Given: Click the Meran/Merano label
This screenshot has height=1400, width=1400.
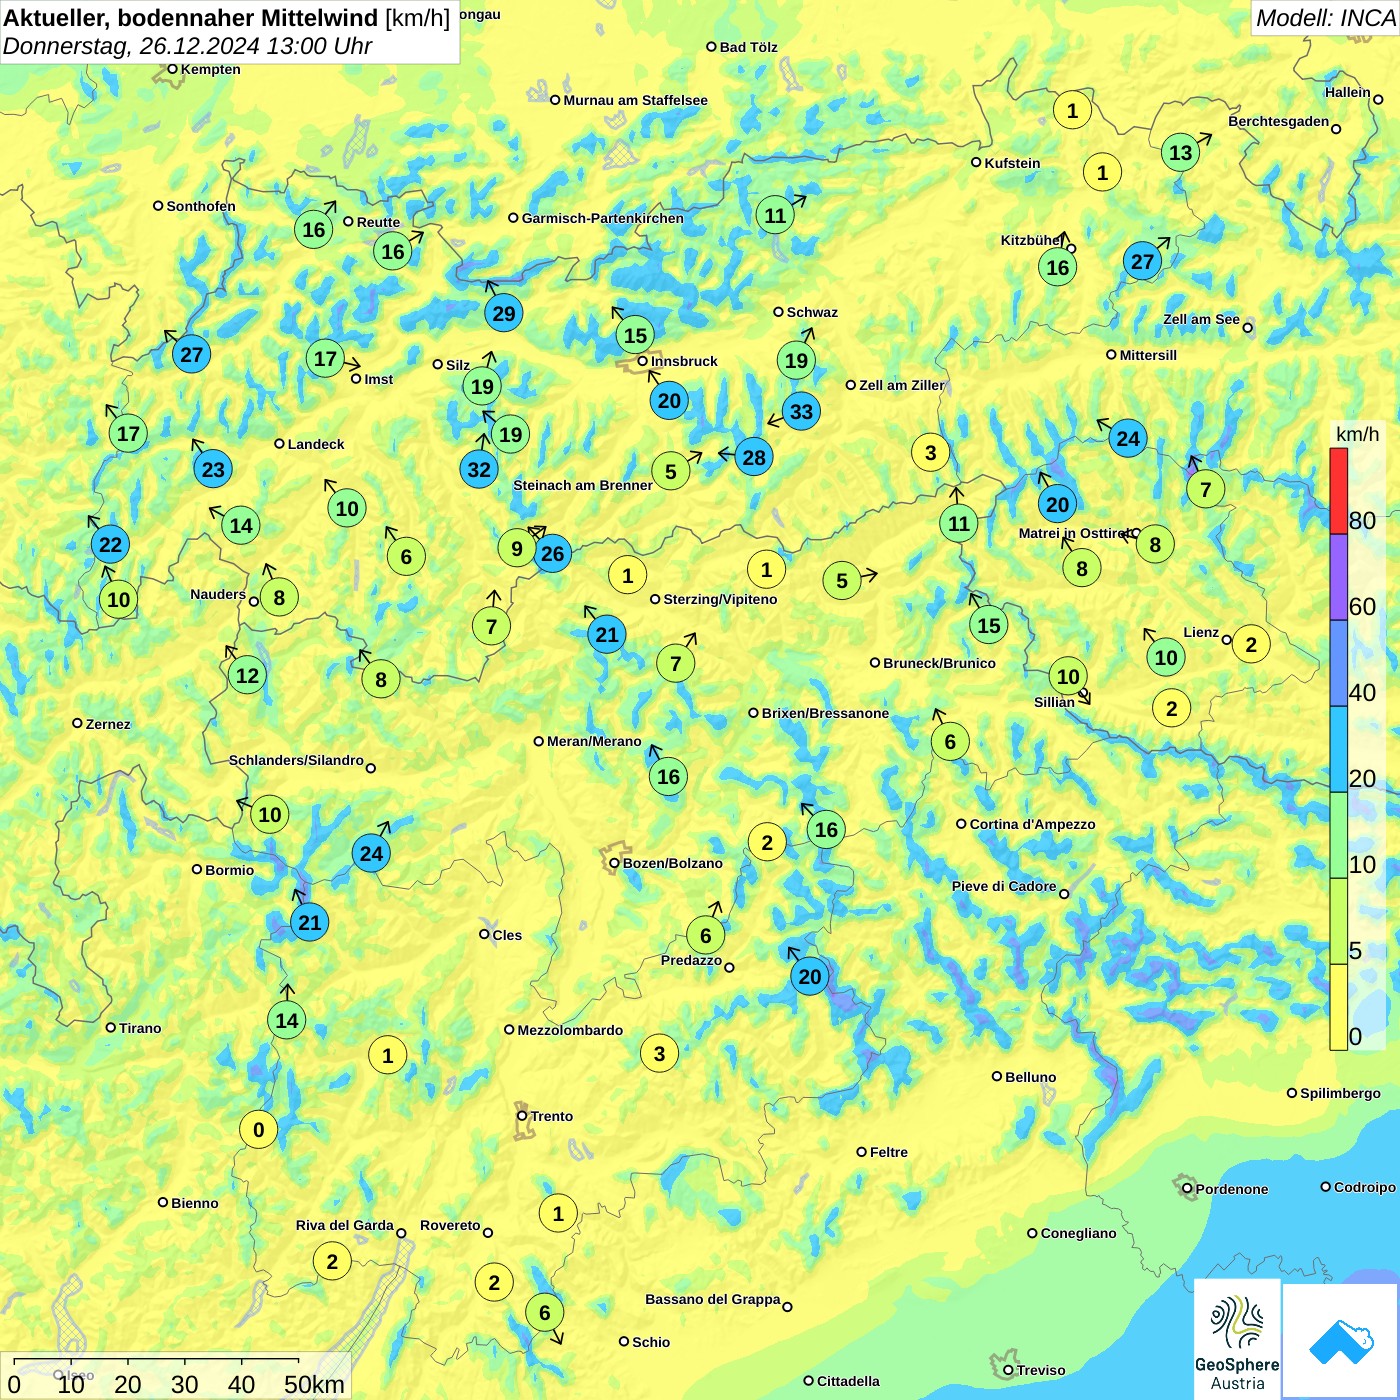Looking at the screenshot, I should click(594, 741).
